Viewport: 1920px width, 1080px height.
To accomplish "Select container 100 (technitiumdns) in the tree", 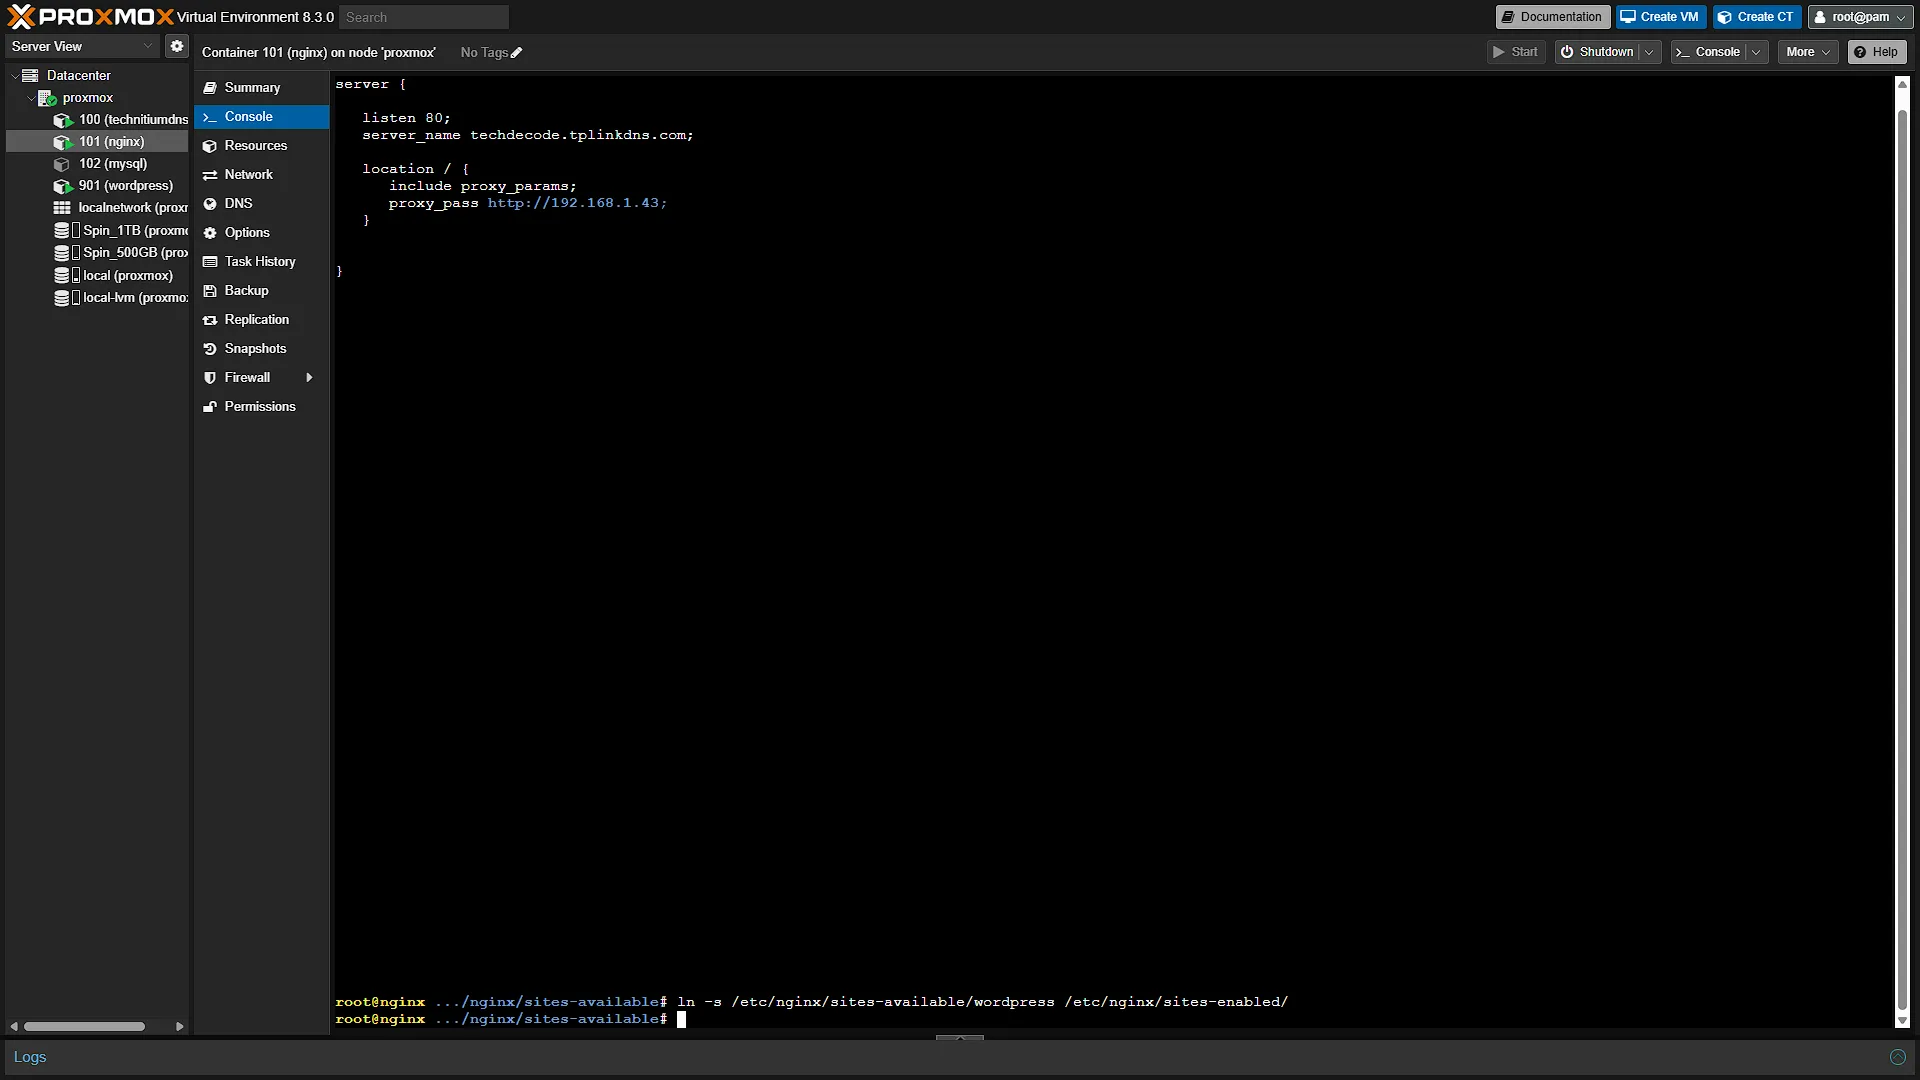I will [x=121, y=119].
